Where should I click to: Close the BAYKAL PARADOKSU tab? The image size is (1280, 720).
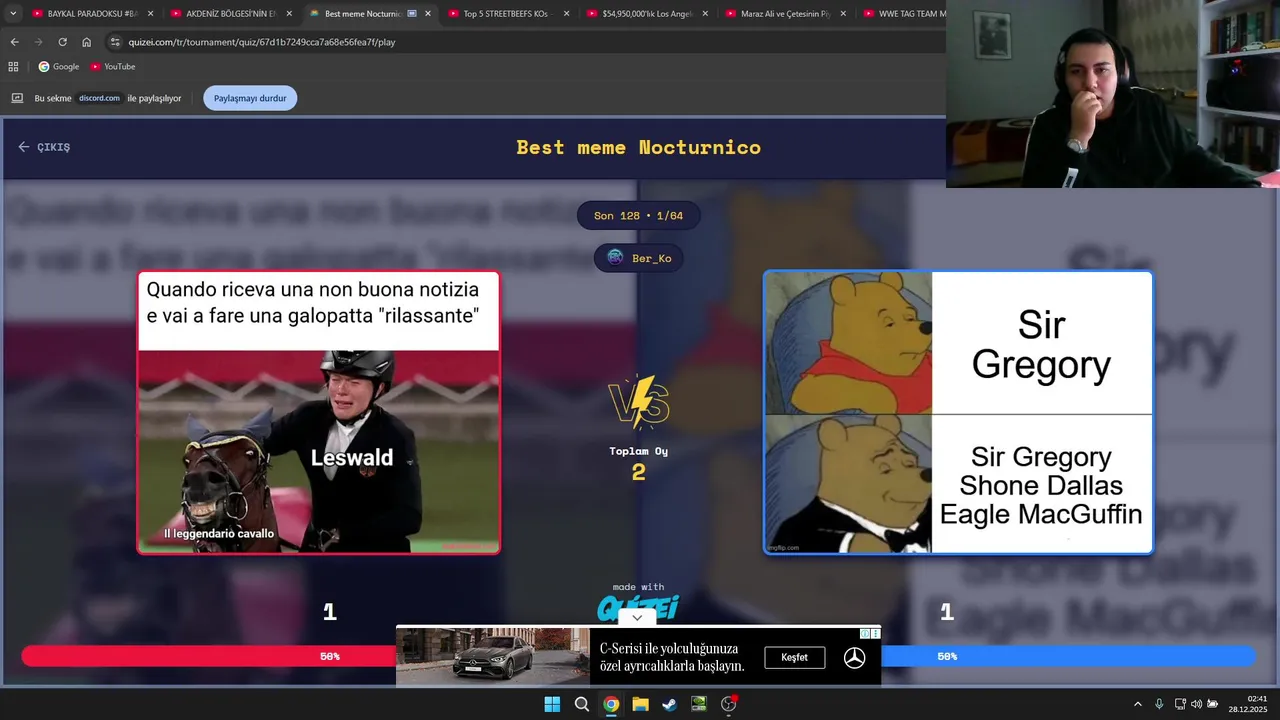(151, 14)
